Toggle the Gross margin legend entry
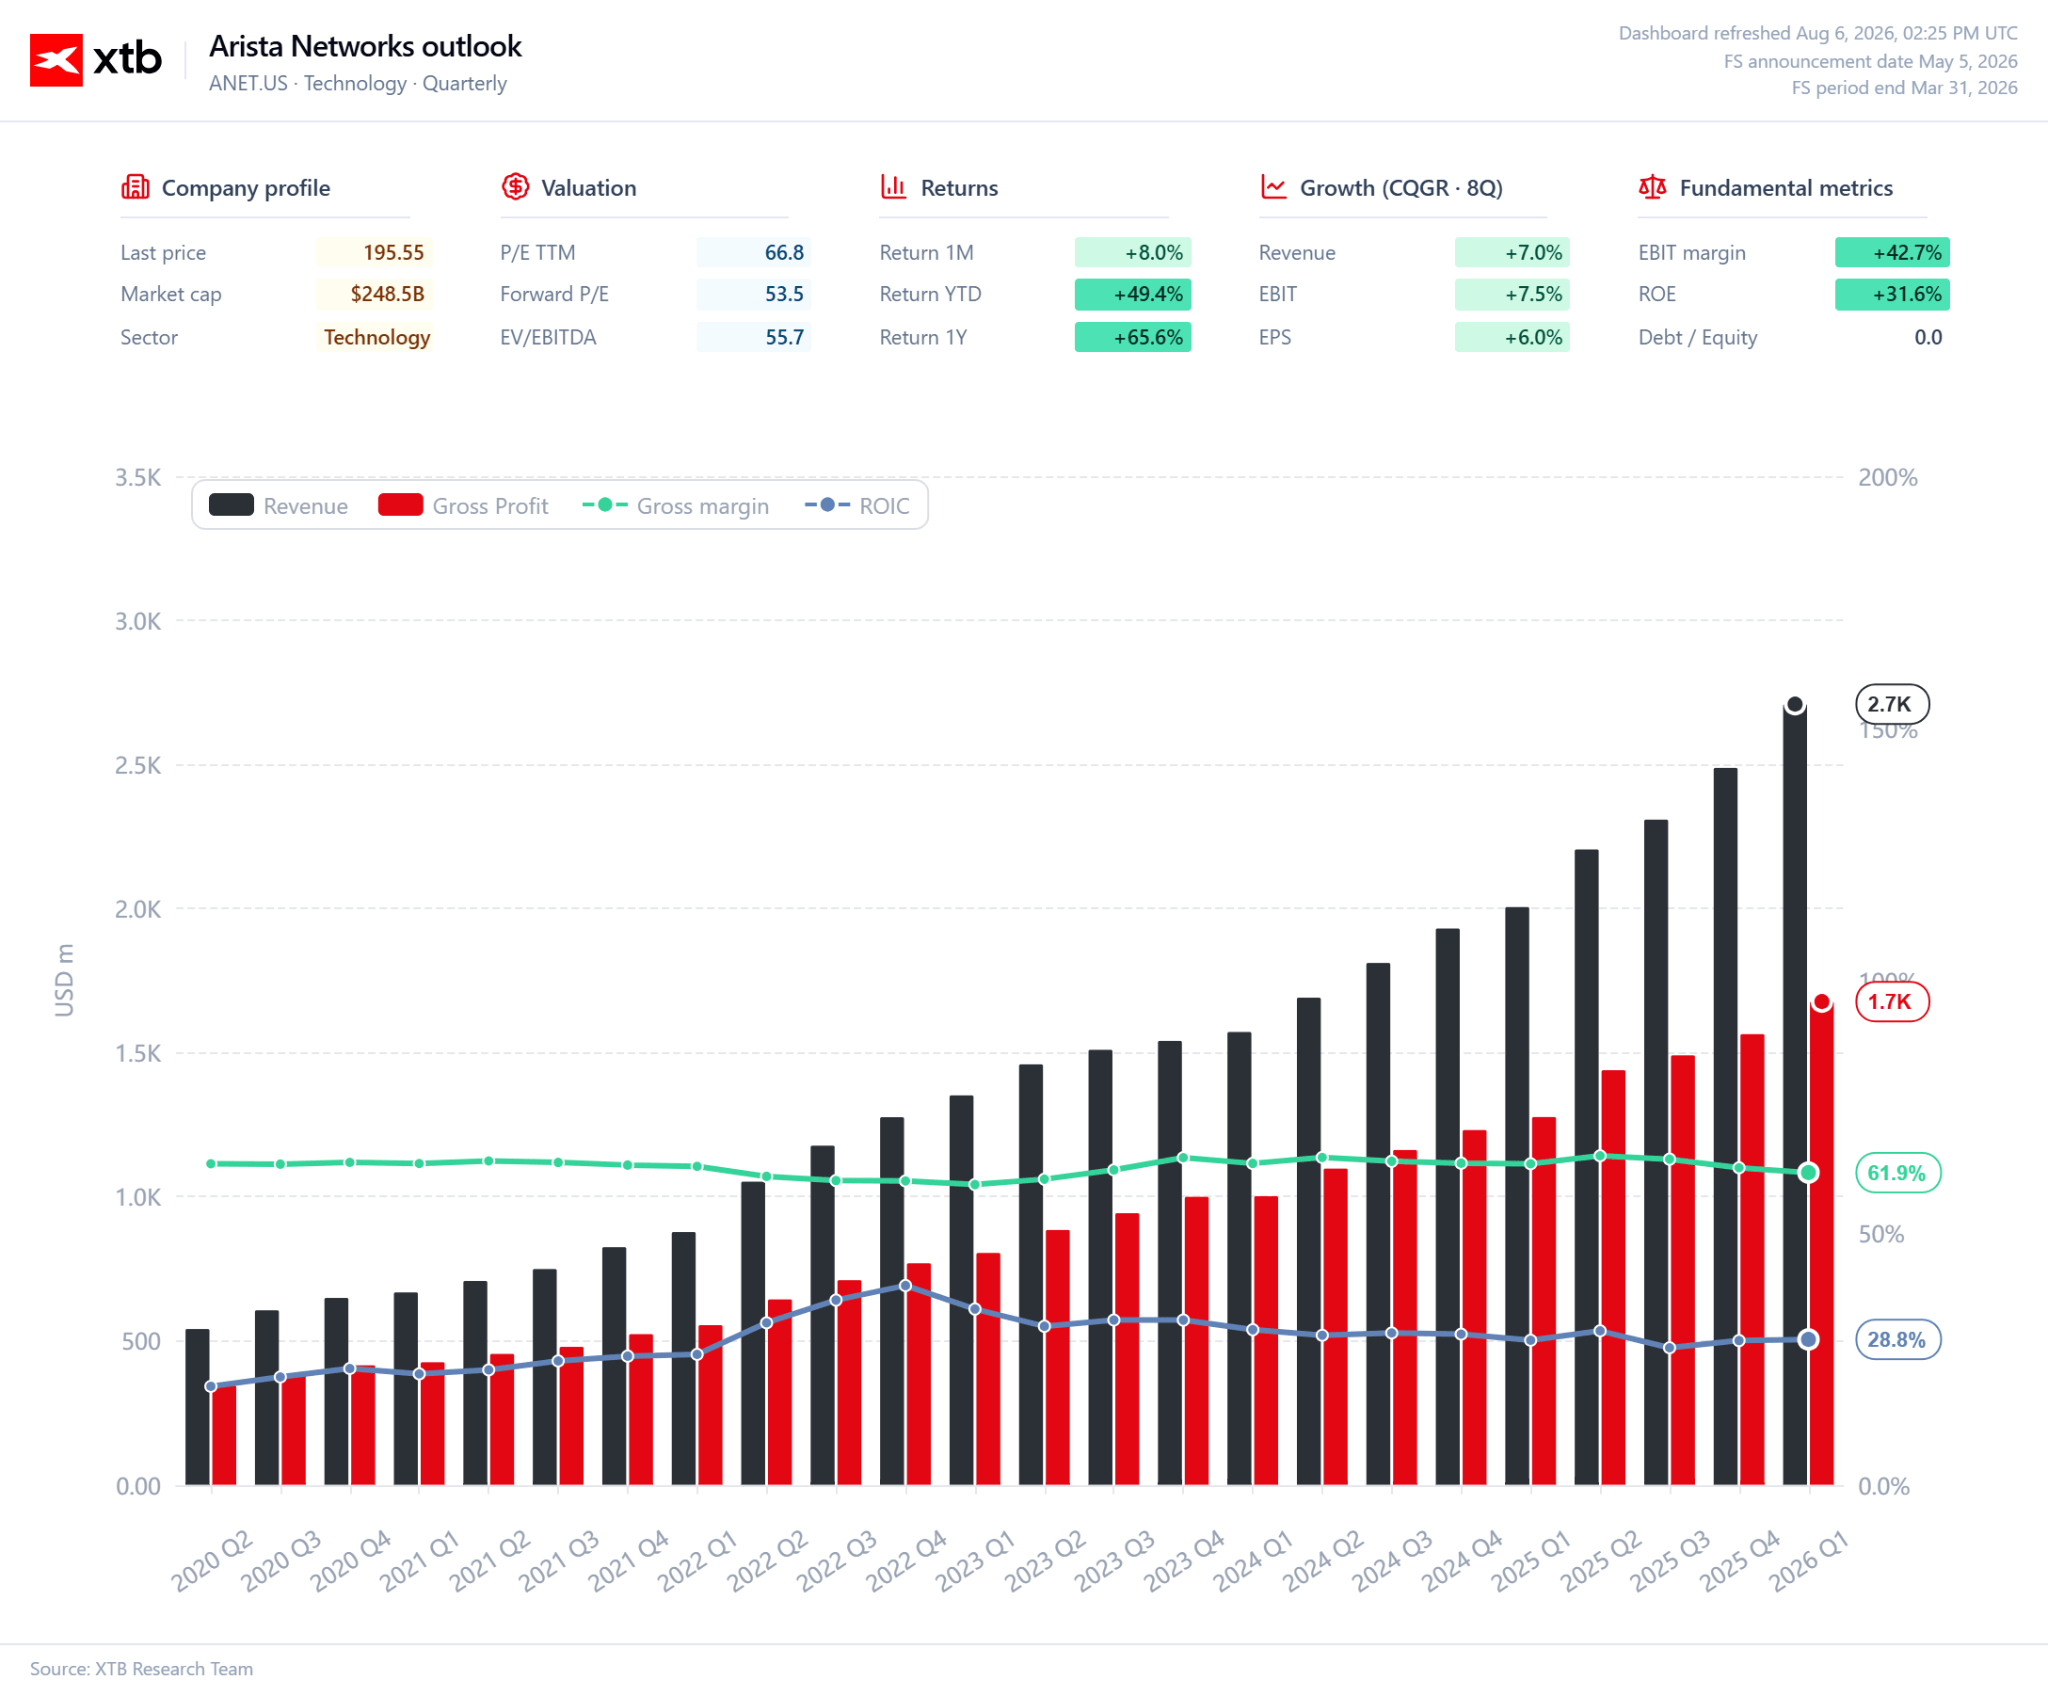 [x=676, y=506]
